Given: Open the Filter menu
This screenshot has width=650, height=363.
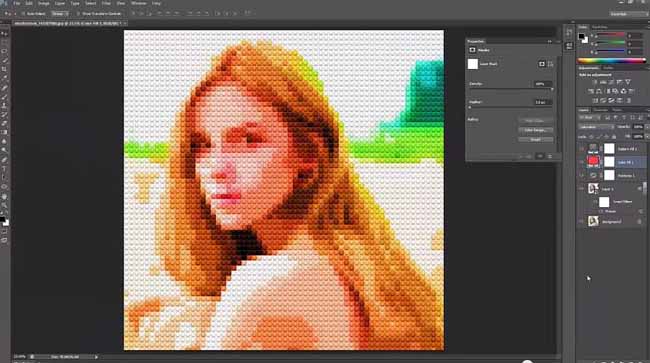Looking at the screenshot, I should tap(106, 3).
